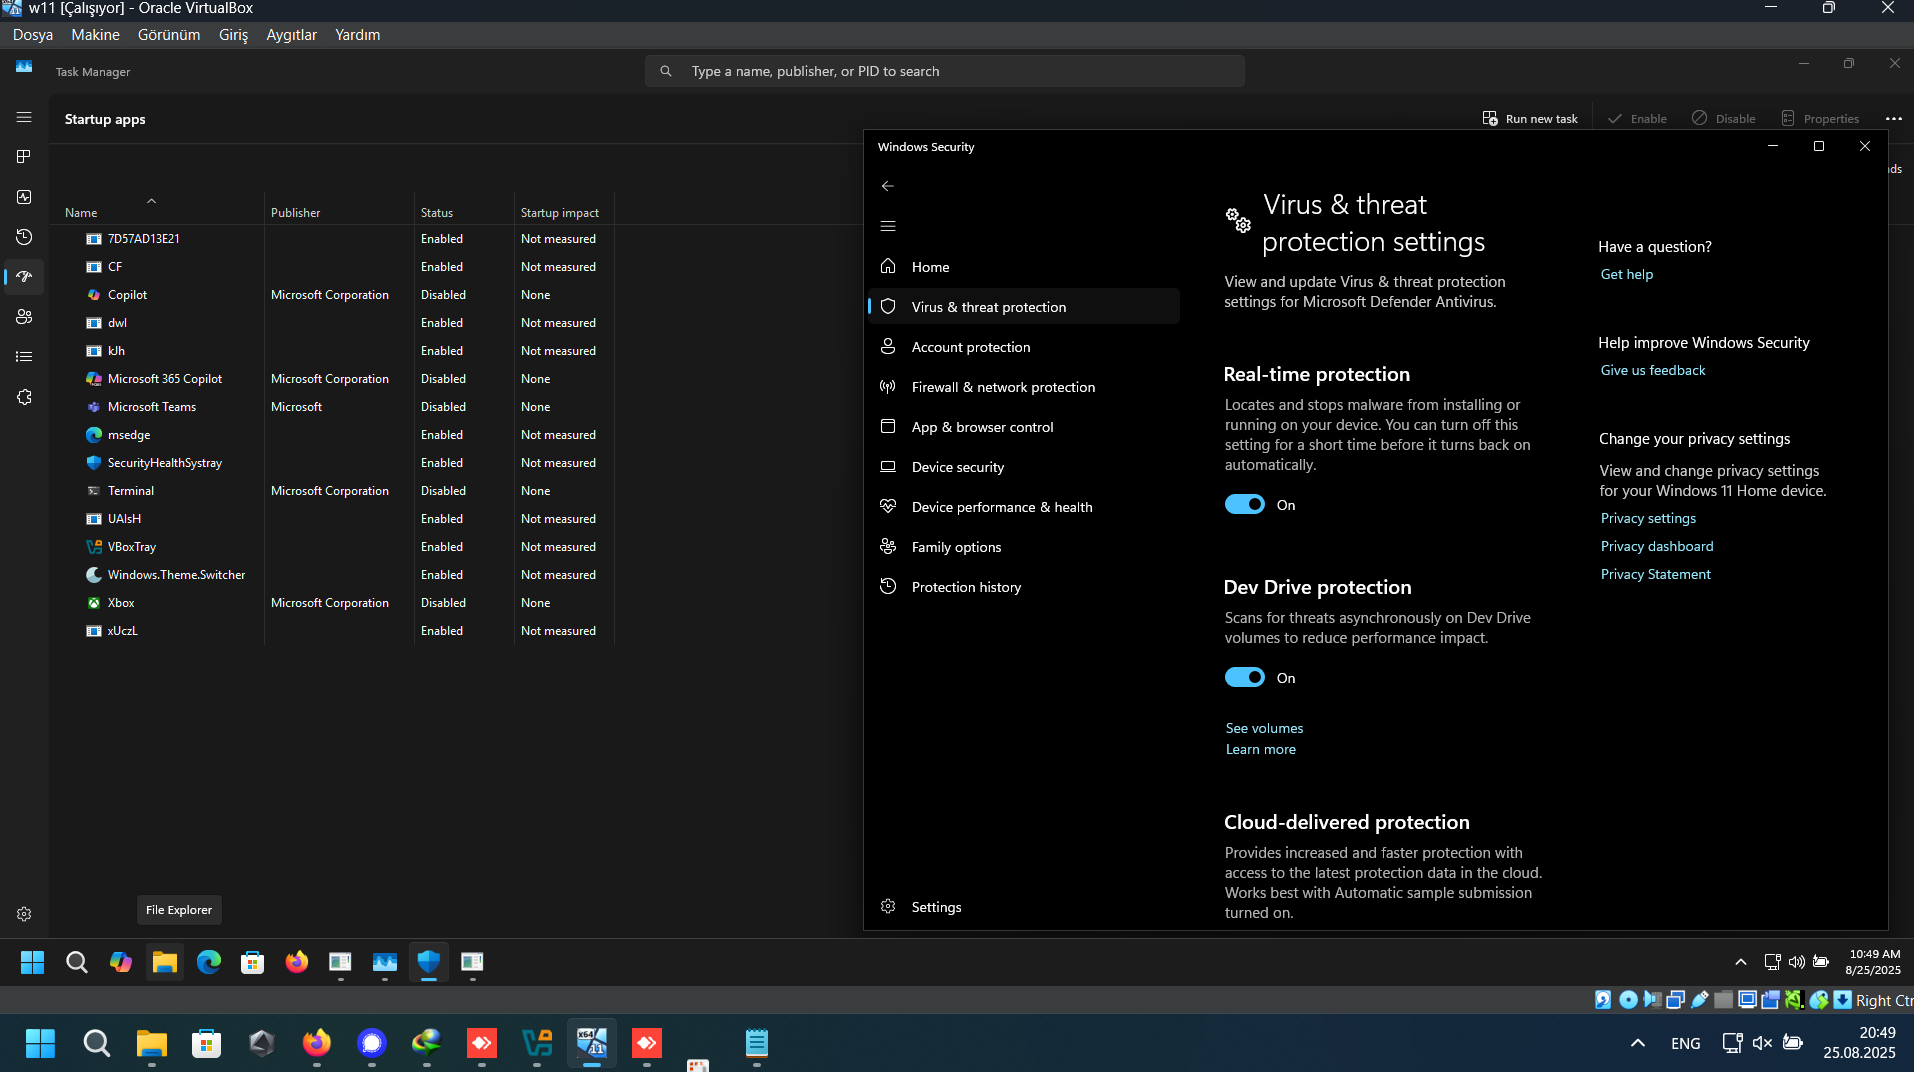Open VirtualBox Aygıtlar menu
This screenshot has width=1914, height=1072.
(291, 35)
